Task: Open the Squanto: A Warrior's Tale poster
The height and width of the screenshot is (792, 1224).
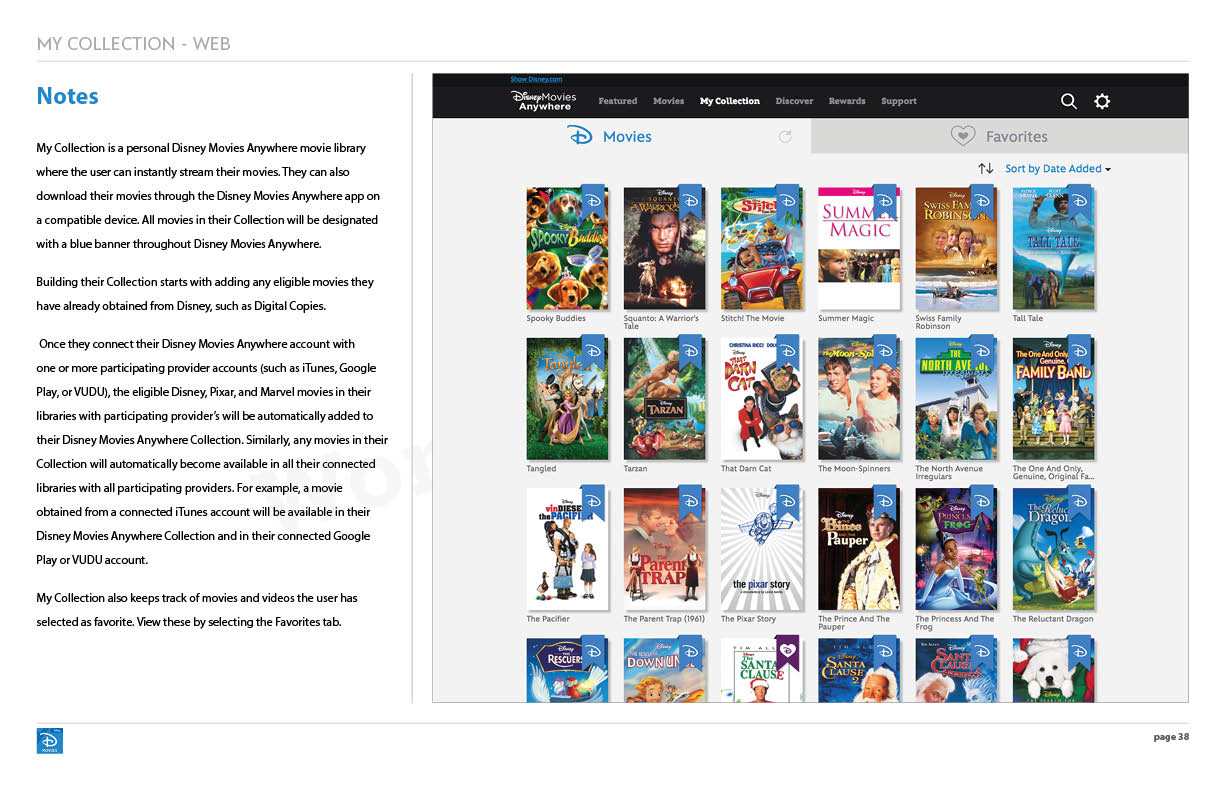Action: [664, 248]
